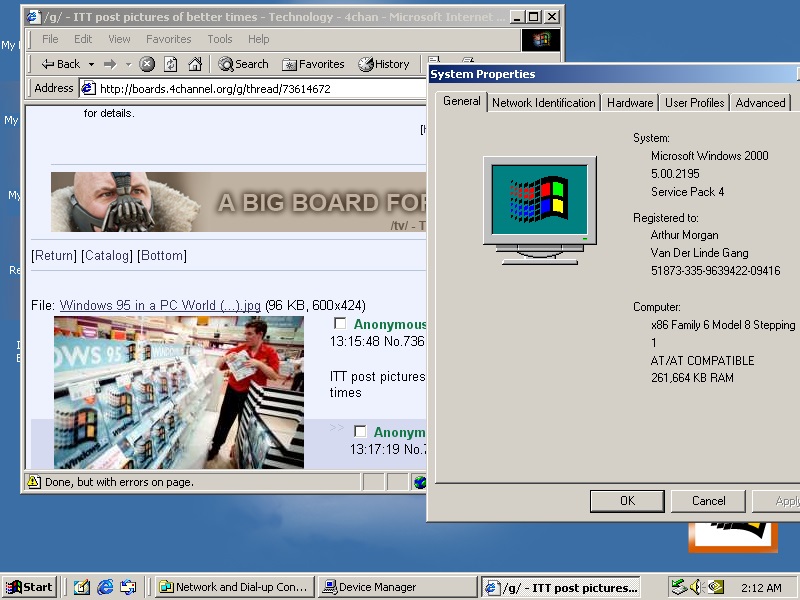
Task: Click the 2:12 AM clock in the tray
Action: click(x=761, y=588)
